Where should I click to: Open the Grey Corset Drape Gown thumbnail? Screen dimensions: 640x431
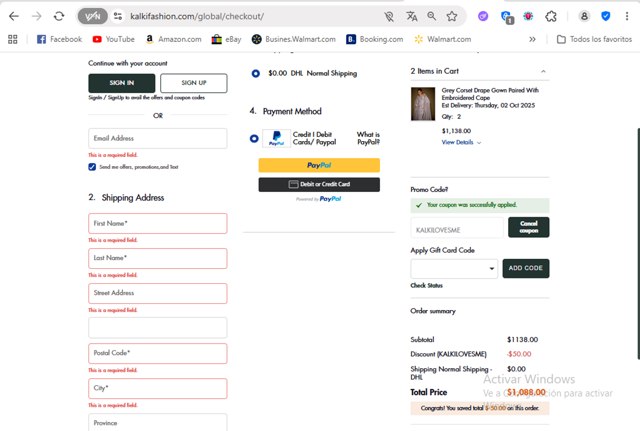coord(423,104)
